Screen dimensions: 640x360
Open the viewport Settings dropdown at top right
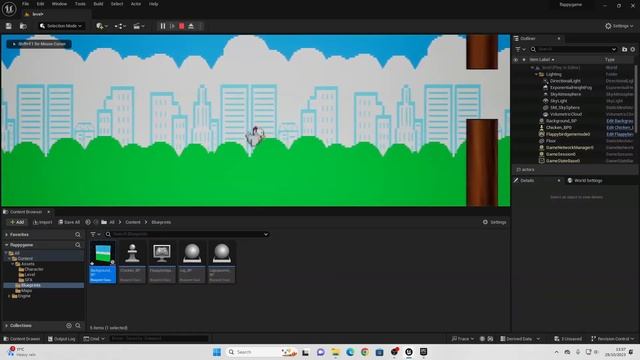[619, 26]
